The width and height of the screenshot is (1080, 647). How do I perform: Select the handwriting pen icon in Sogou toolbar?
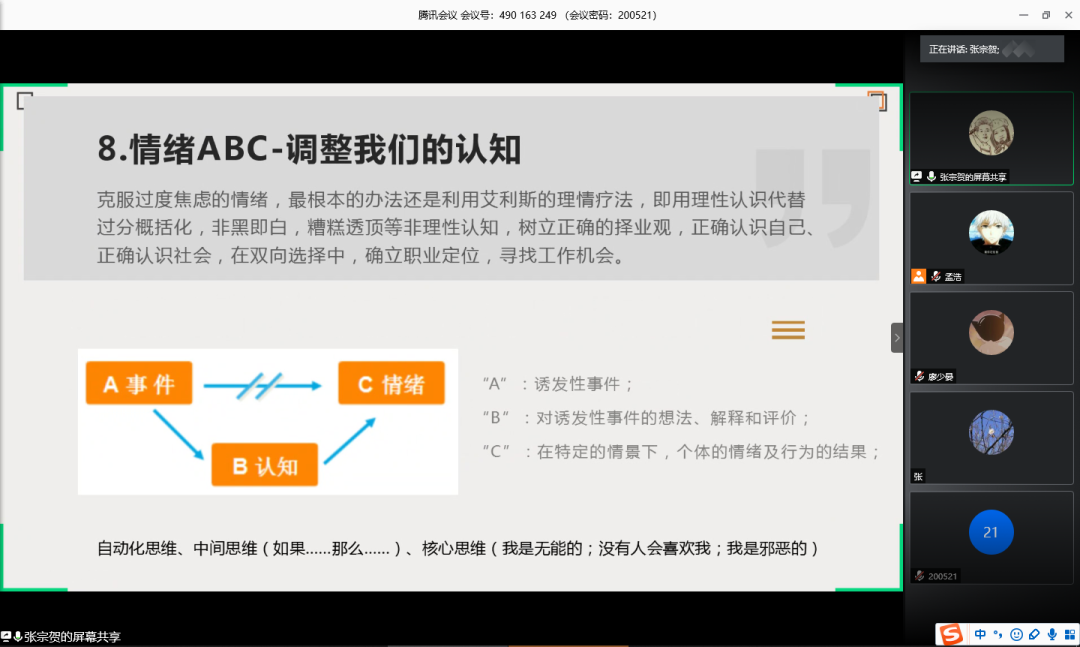click(x=1035, y=634)
